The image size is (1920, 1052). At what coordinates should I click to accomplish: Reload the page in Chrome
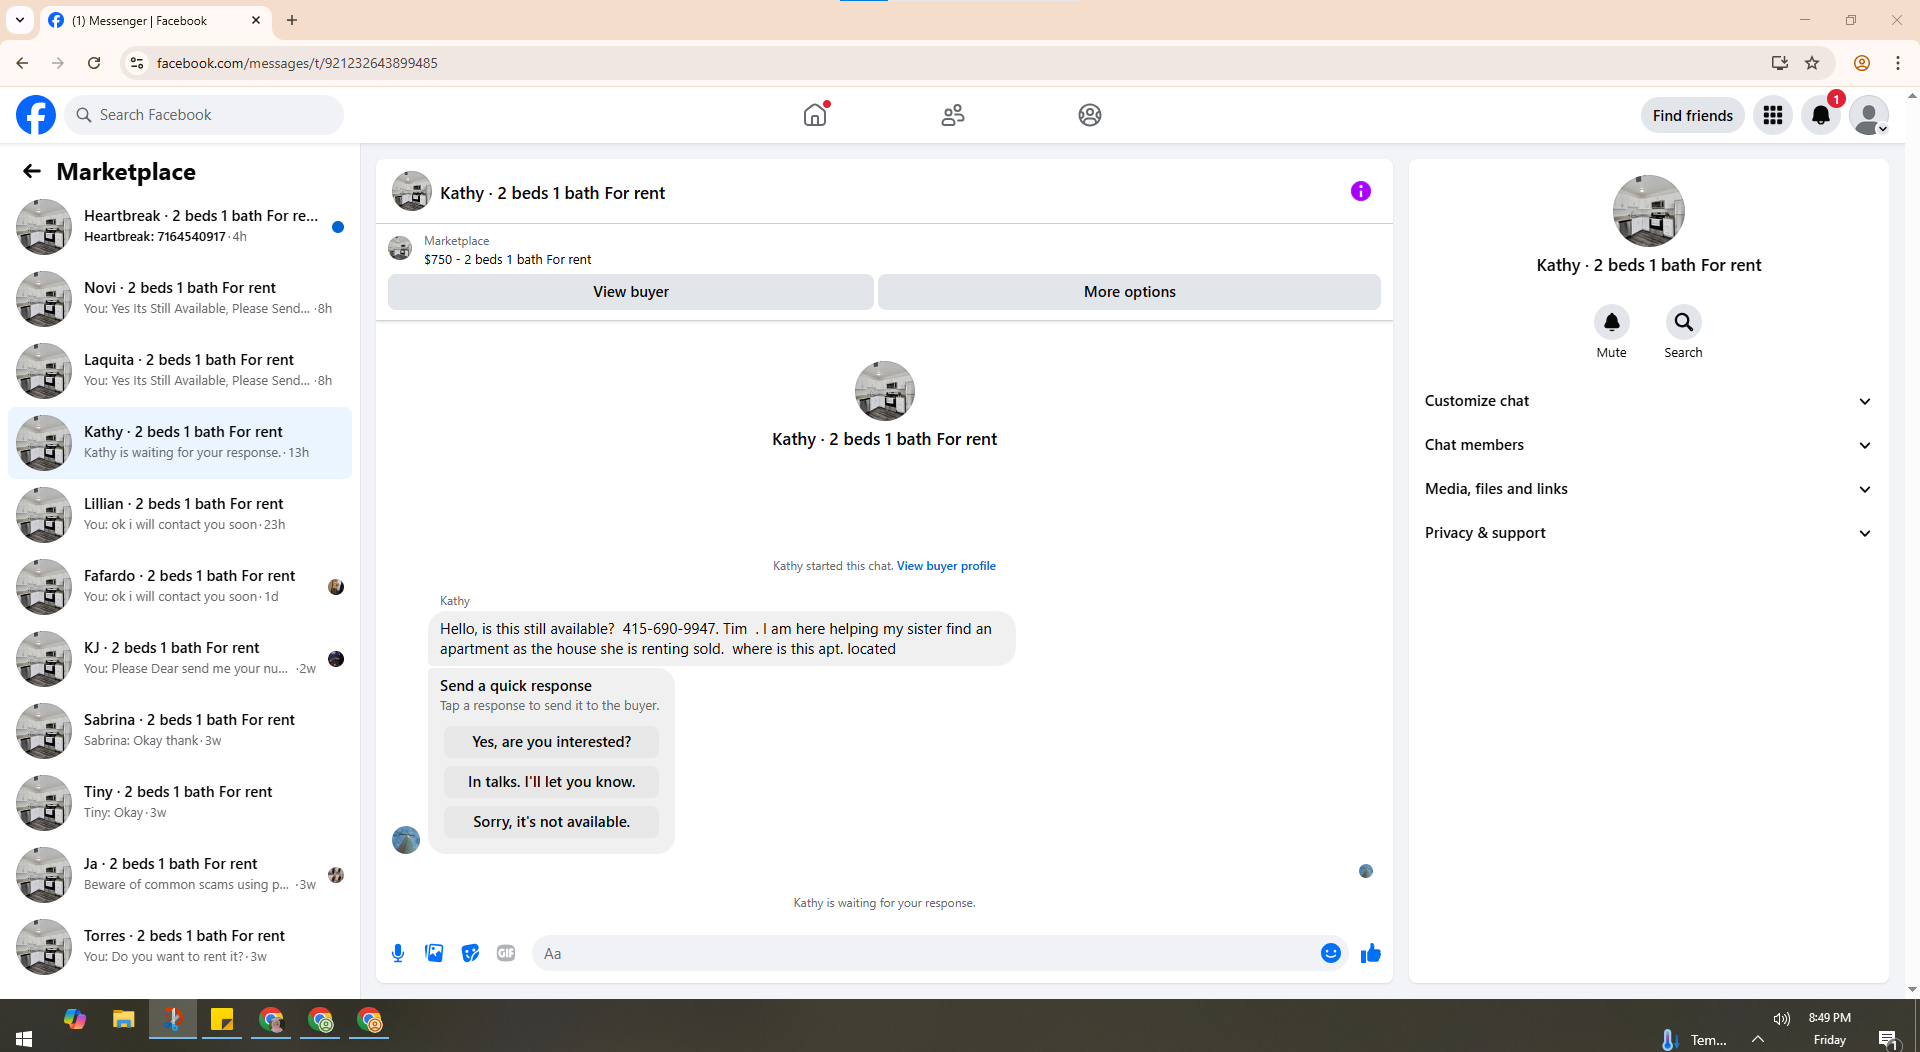[94, 63]
